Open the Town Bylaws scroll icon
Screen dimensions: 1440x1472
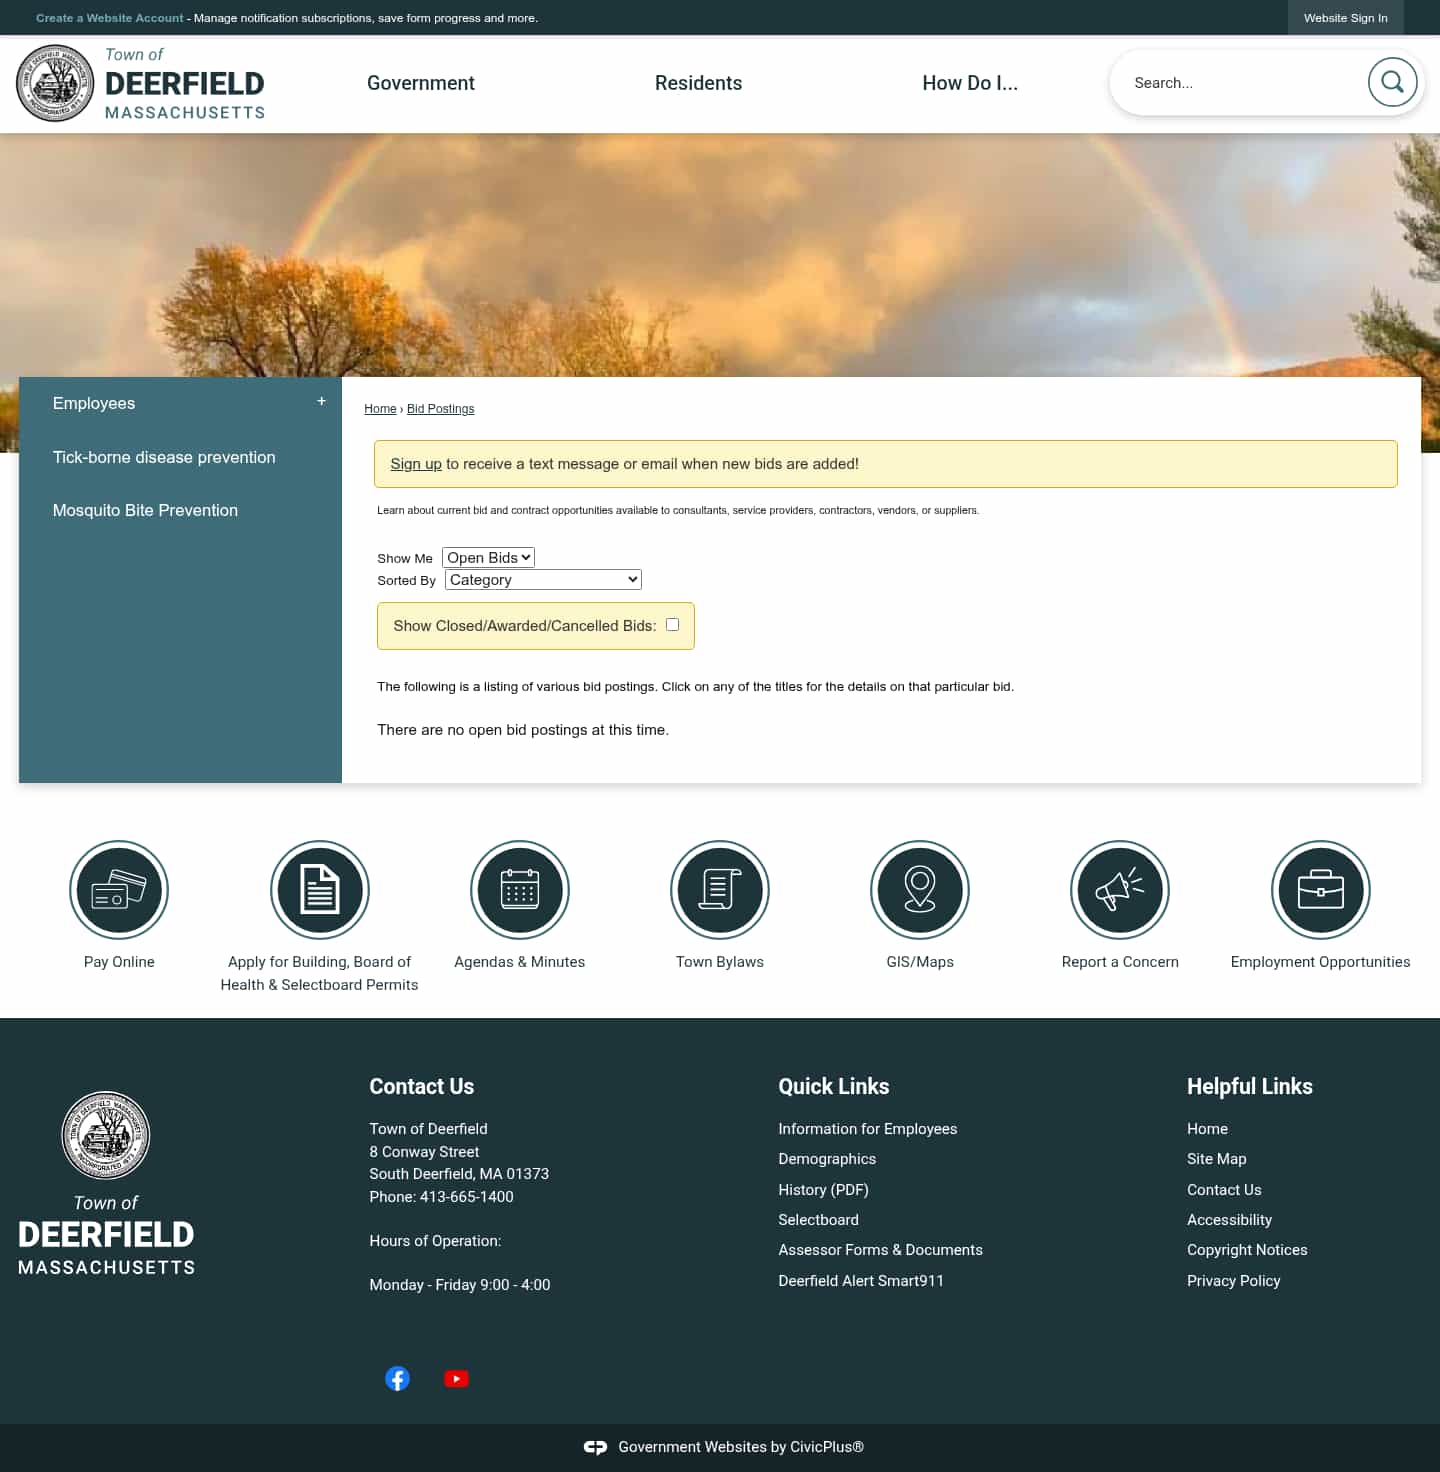click(720, 890)
